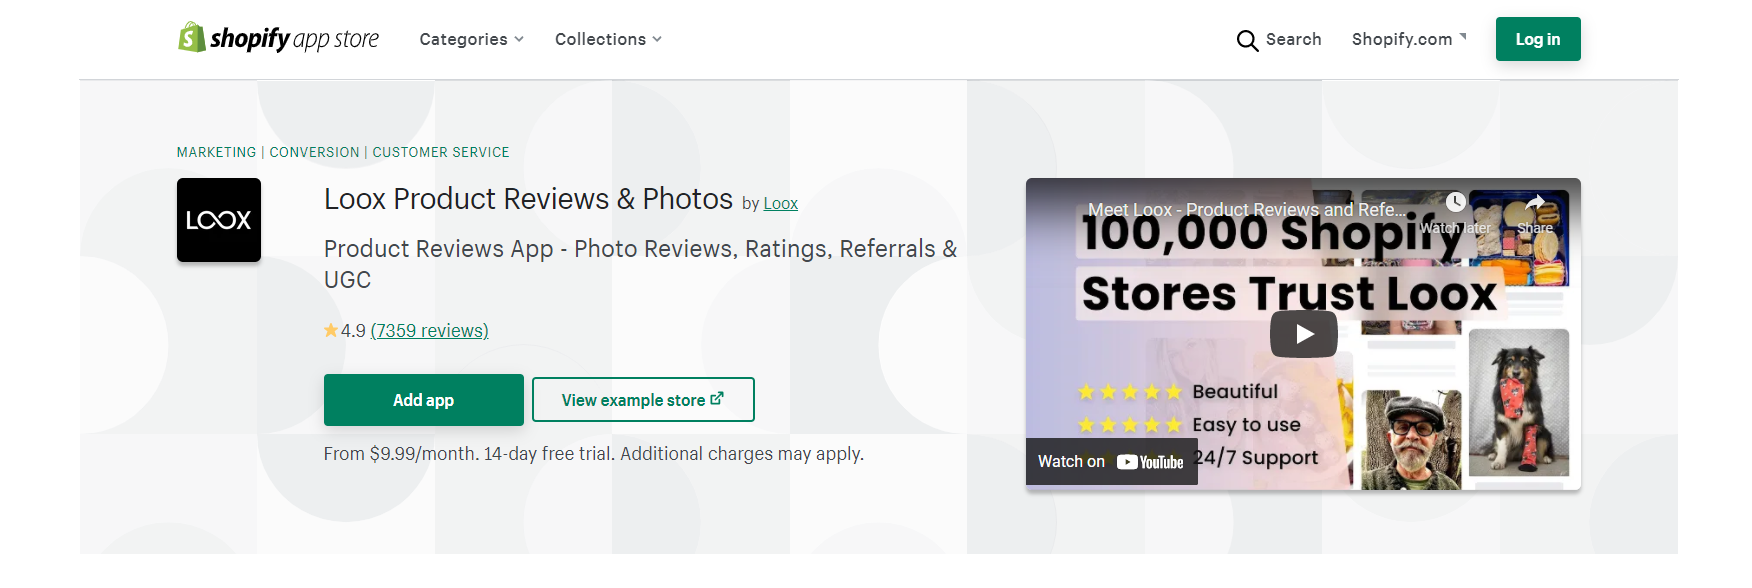Viewport: 1752px width, 588px height.
Task: Open the 7359 reviews link
Action: pos(429,331)
